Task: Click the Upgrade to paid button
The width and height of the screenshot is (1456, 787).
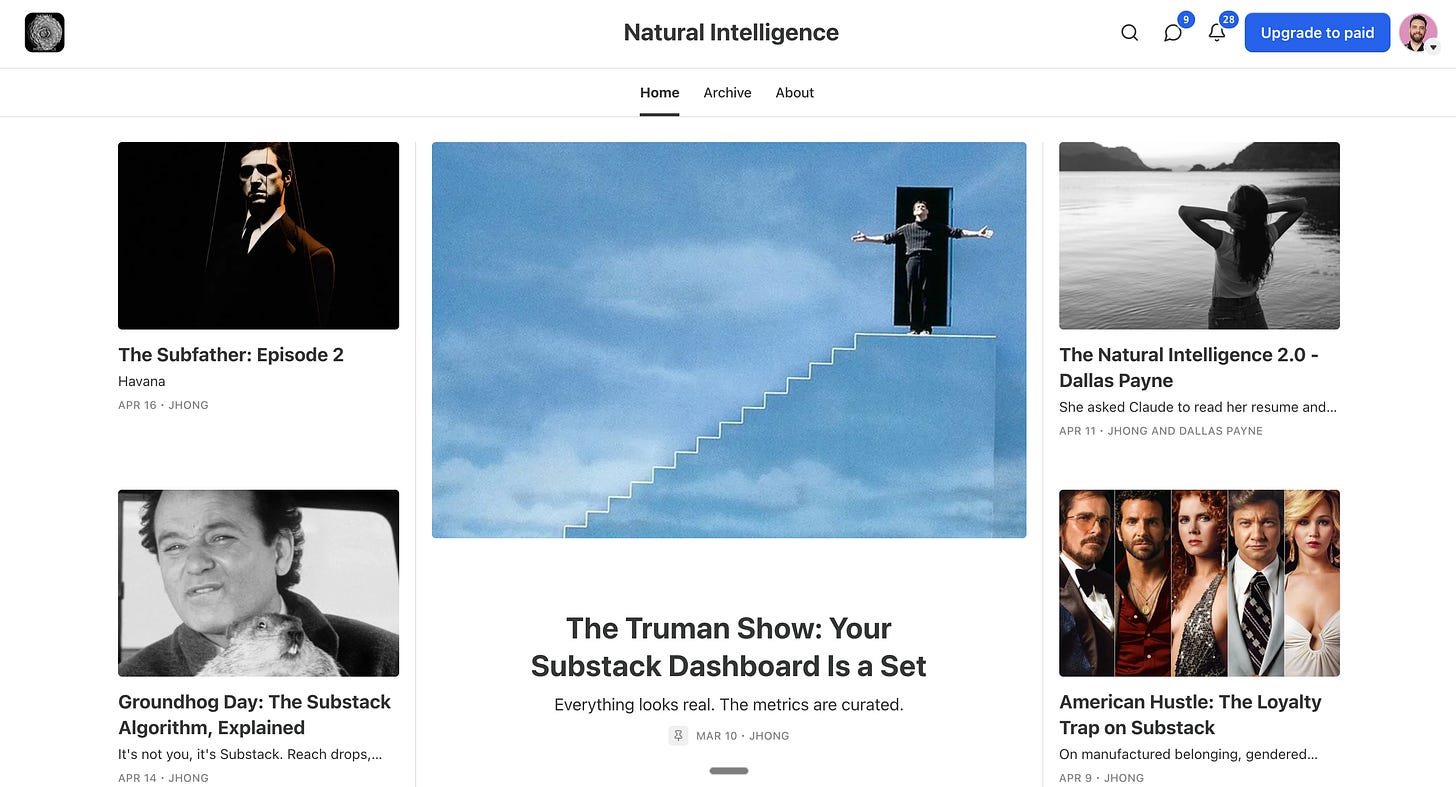Action: pyautogui.click(x=1317, y=33)
